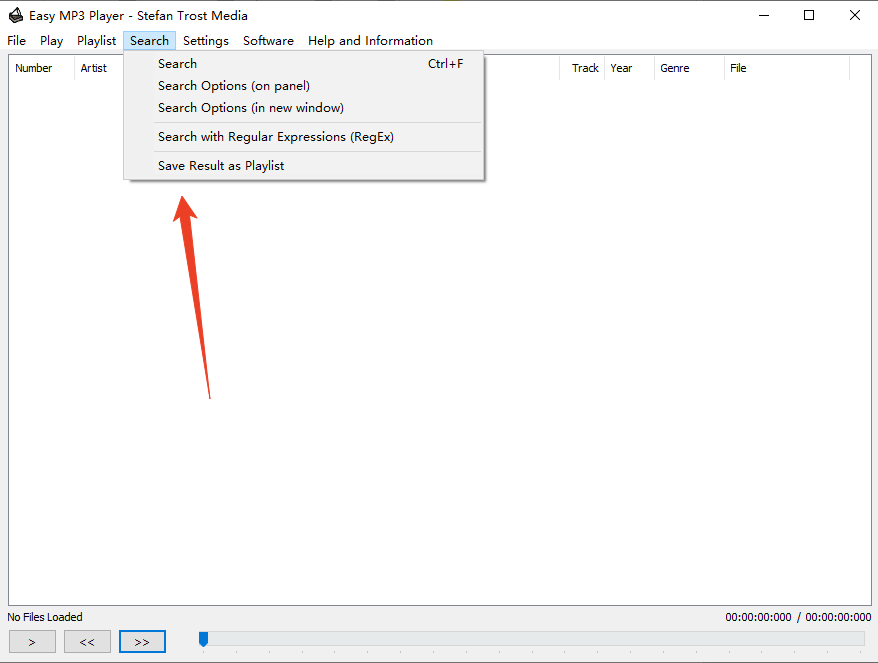
Task: Open the Software menu
Action: pos(268,41)
